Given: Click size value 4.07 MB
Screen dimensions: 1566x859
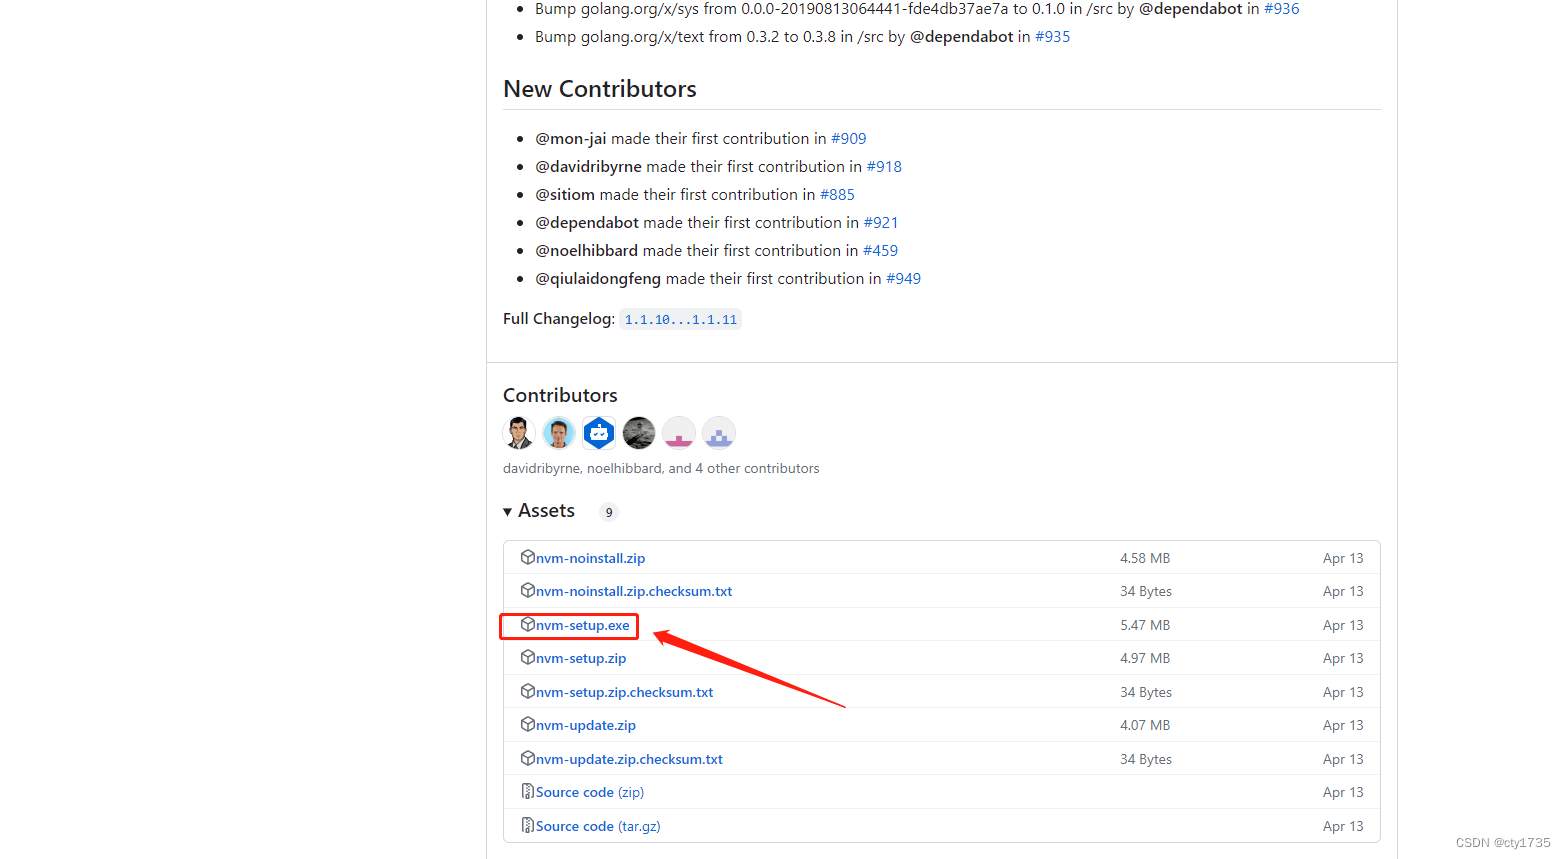Looking at the screenshot, I should point(1145,725).
